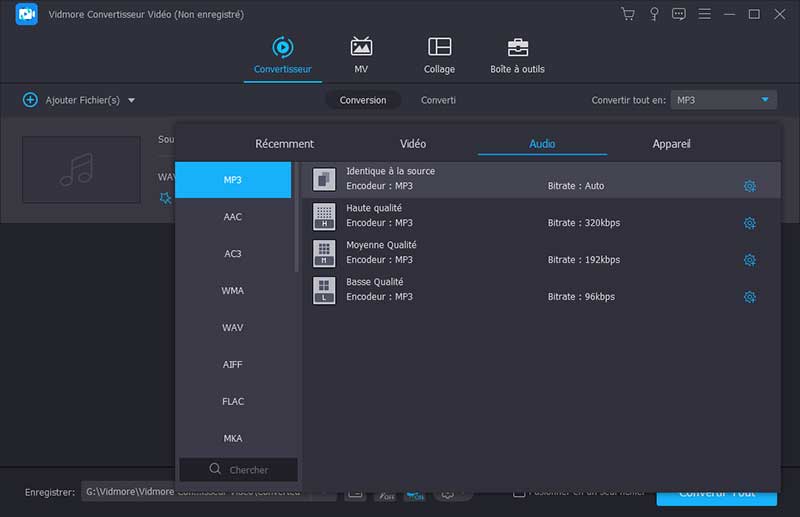Open the shopping cart purchase icon
This screenshot has width=800, height=517.
[627, 14]
